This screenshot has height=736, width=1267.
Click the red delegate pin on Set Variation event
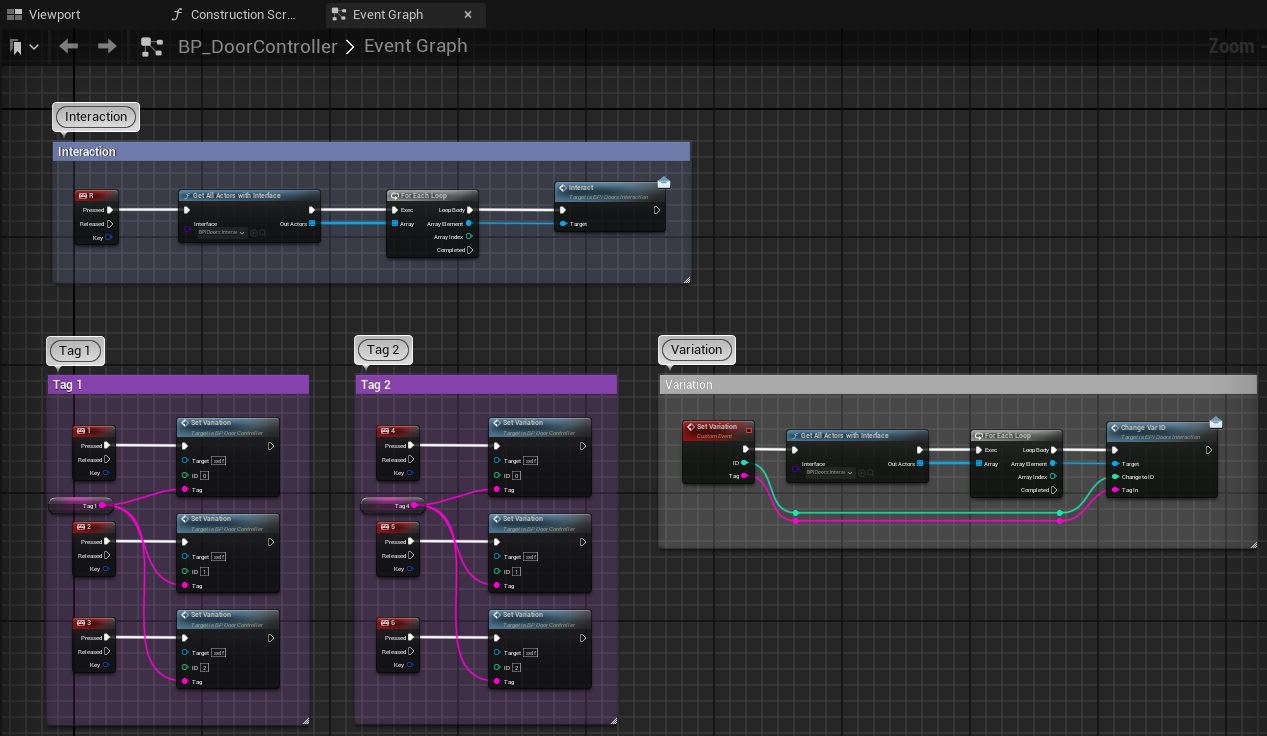coord(749,430)
